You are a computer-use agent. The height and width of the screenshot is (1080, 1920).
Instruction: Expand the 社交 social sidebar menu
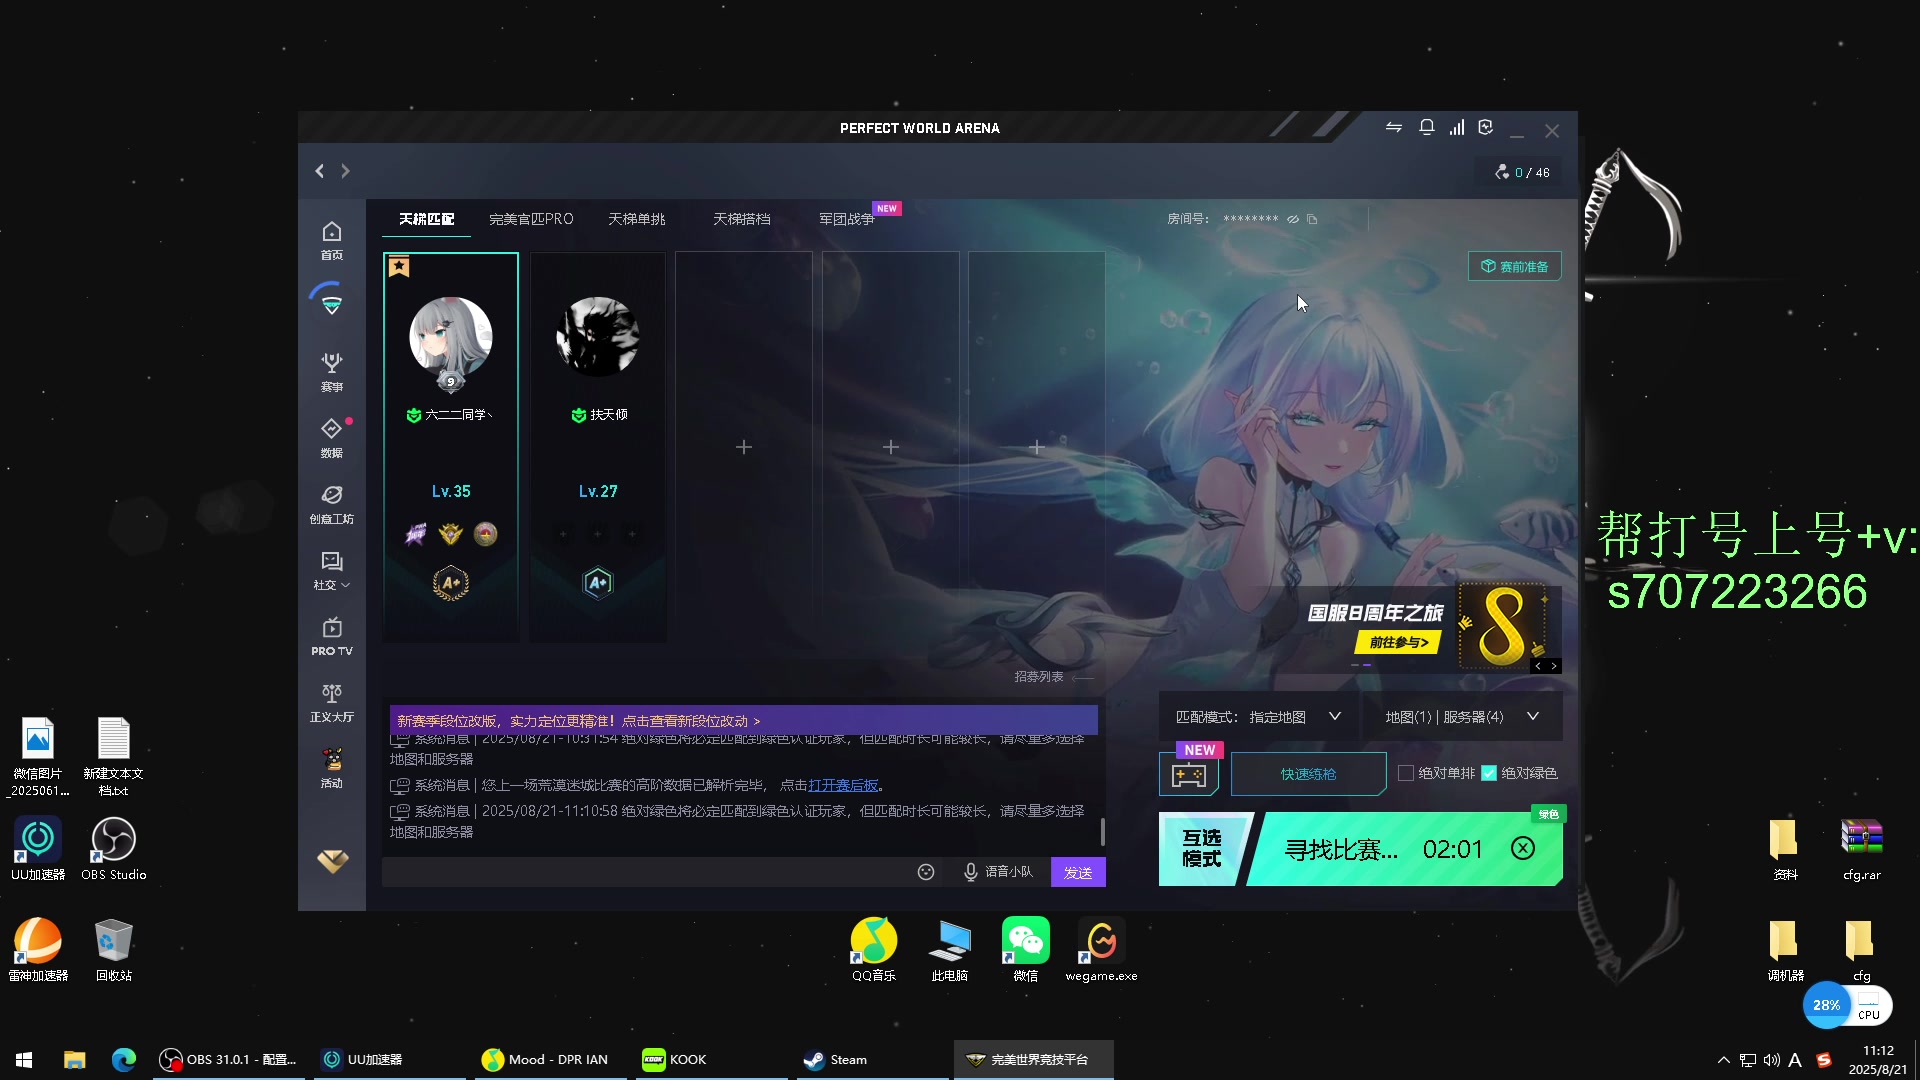331,570
